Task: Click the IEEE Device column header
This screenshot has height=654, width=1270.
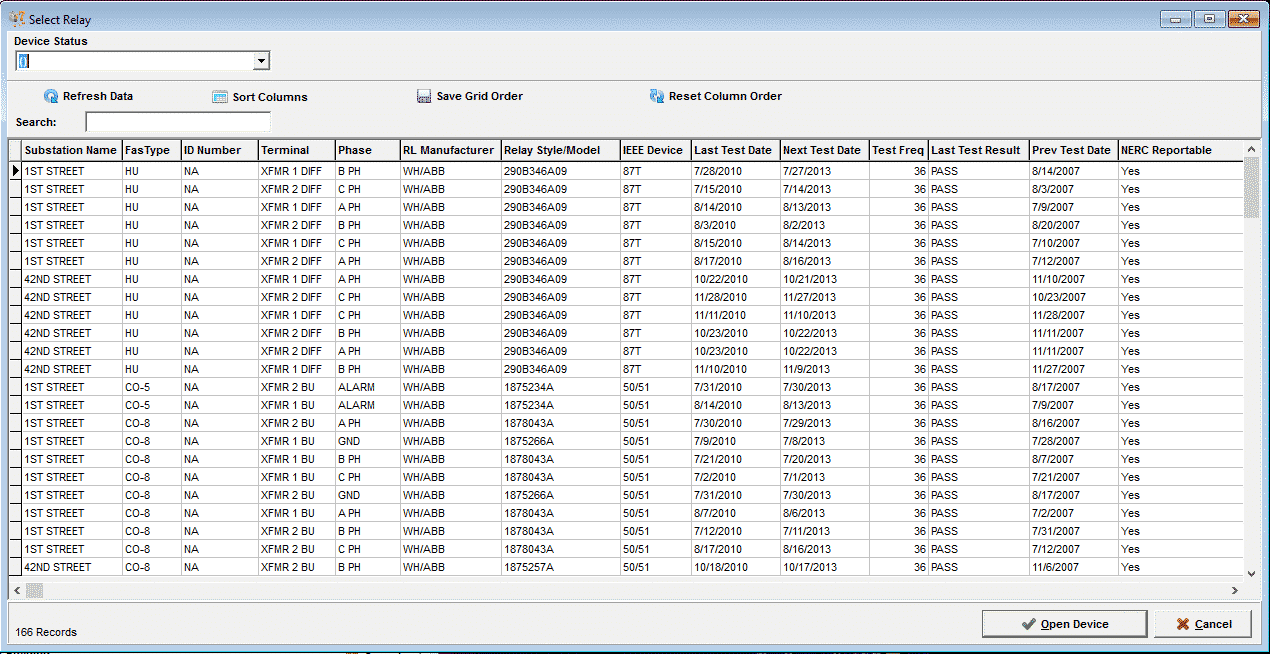Action: tap(654, 150)
